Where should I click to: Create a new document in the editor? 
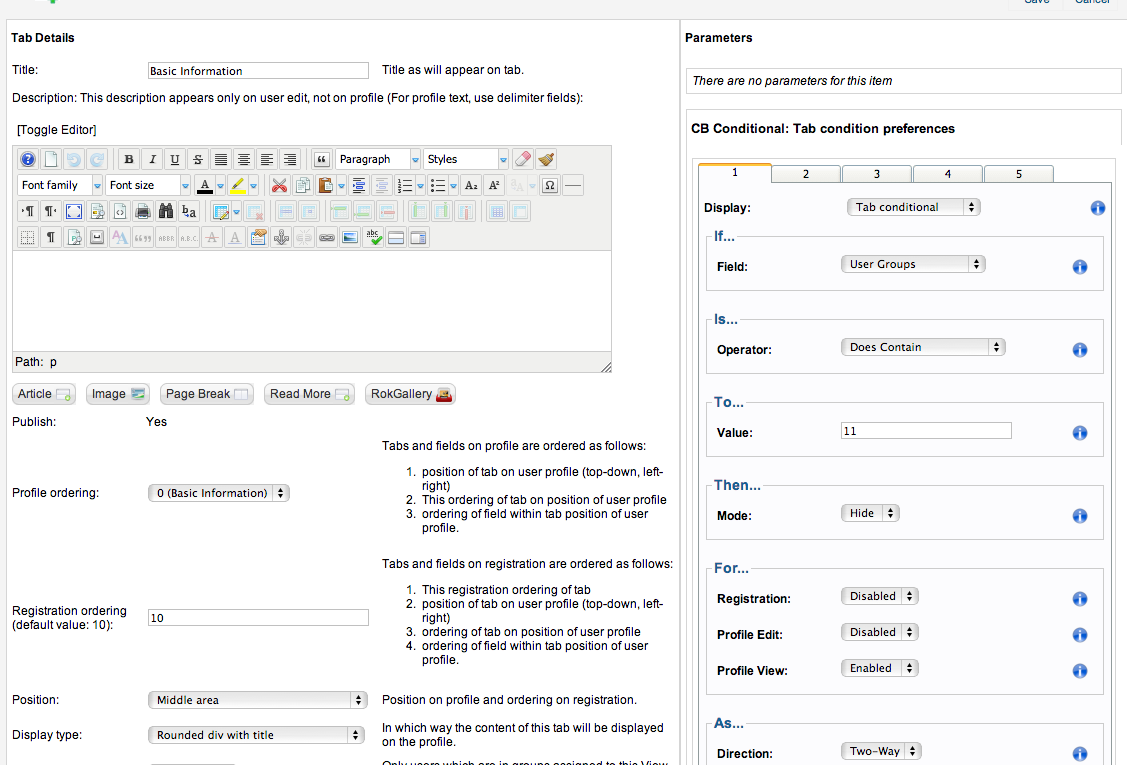pos(50,159)
